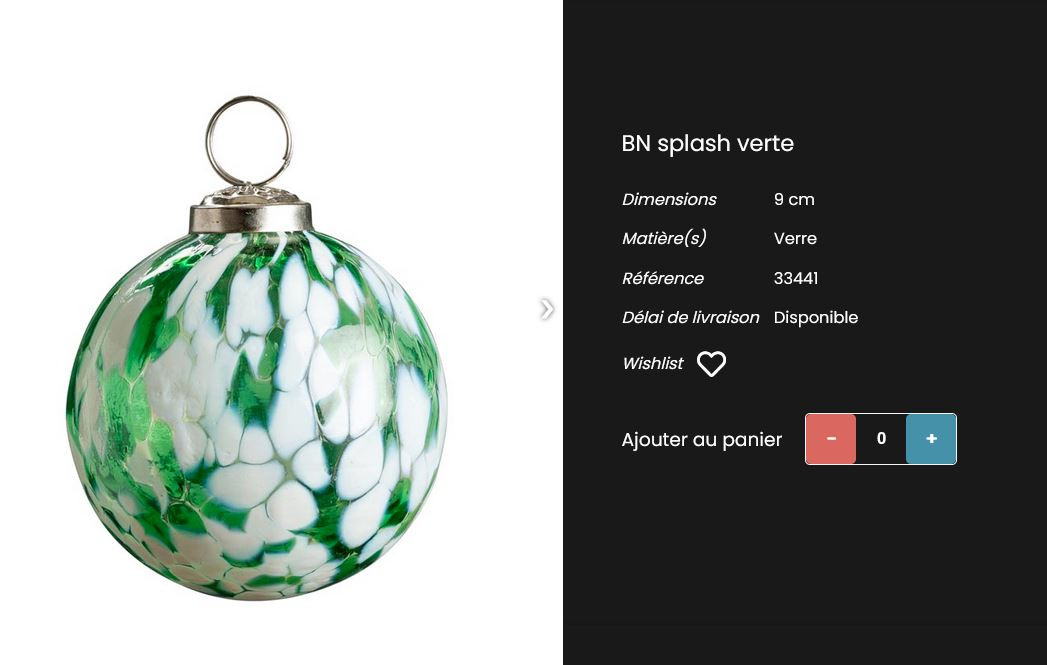Open the green splash ornament photo

(x=257, y=347)
